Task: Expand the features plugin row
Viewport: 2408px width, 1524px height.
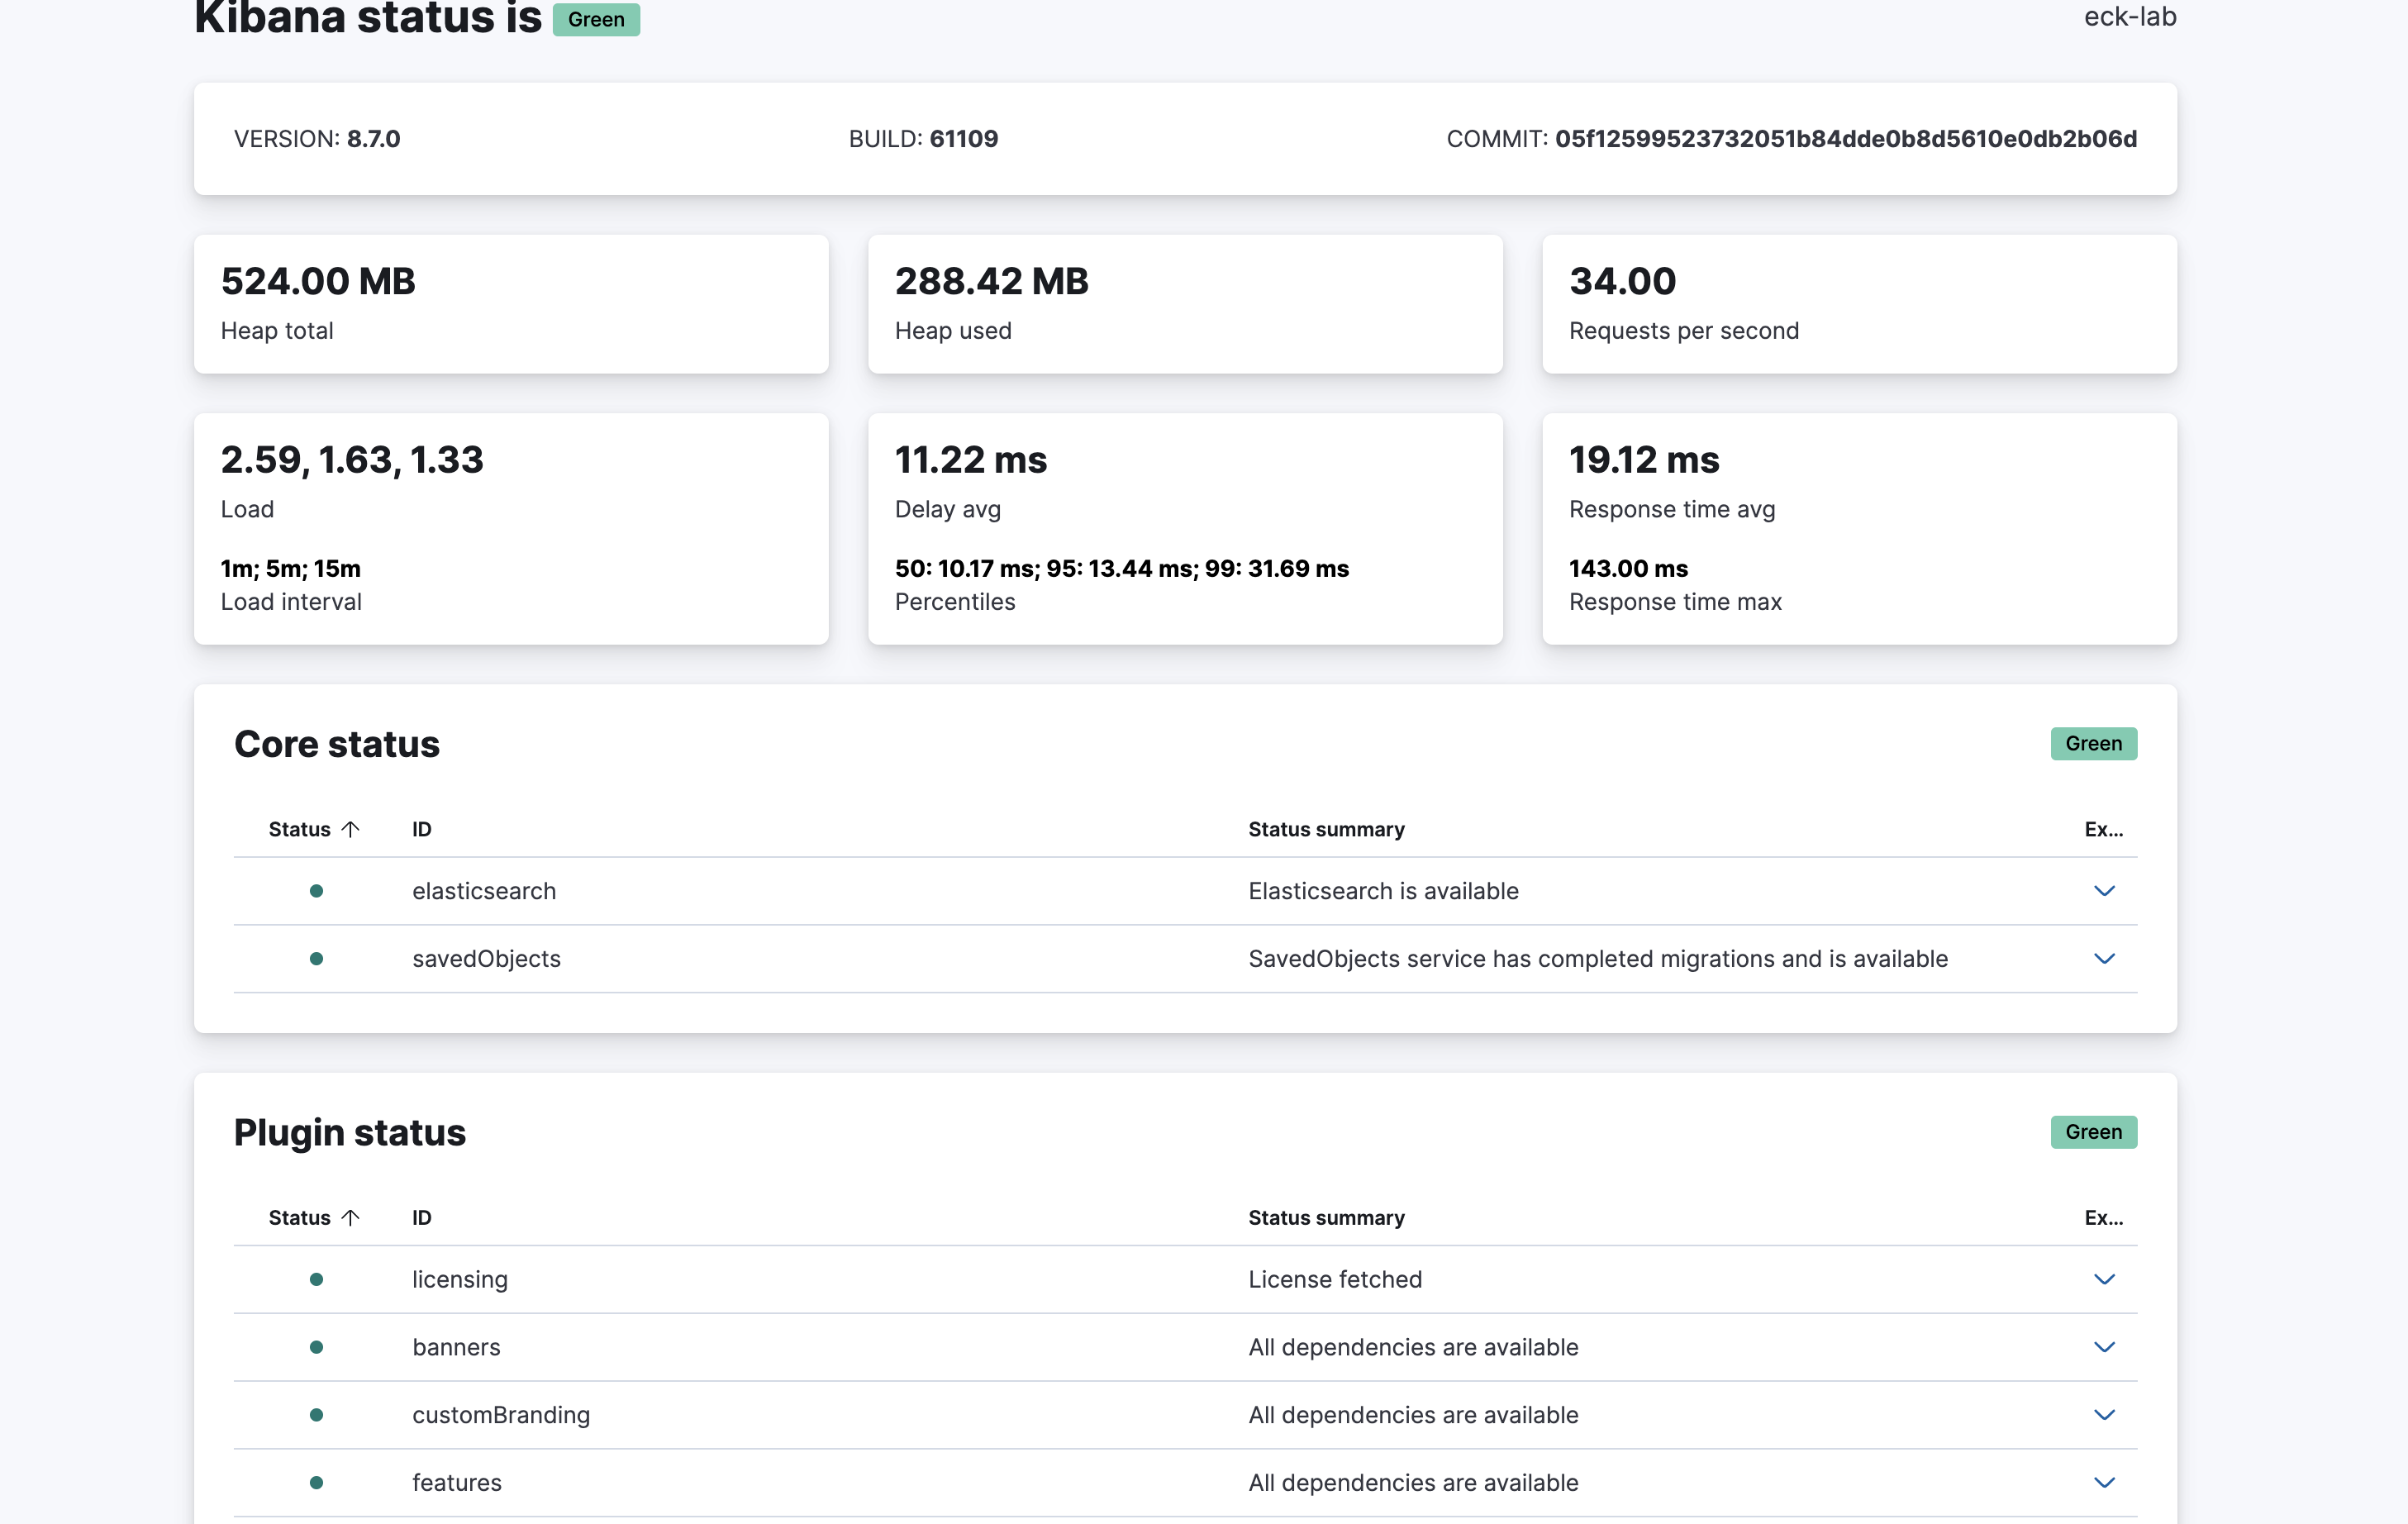Action: click(x=2103, y=1483)
